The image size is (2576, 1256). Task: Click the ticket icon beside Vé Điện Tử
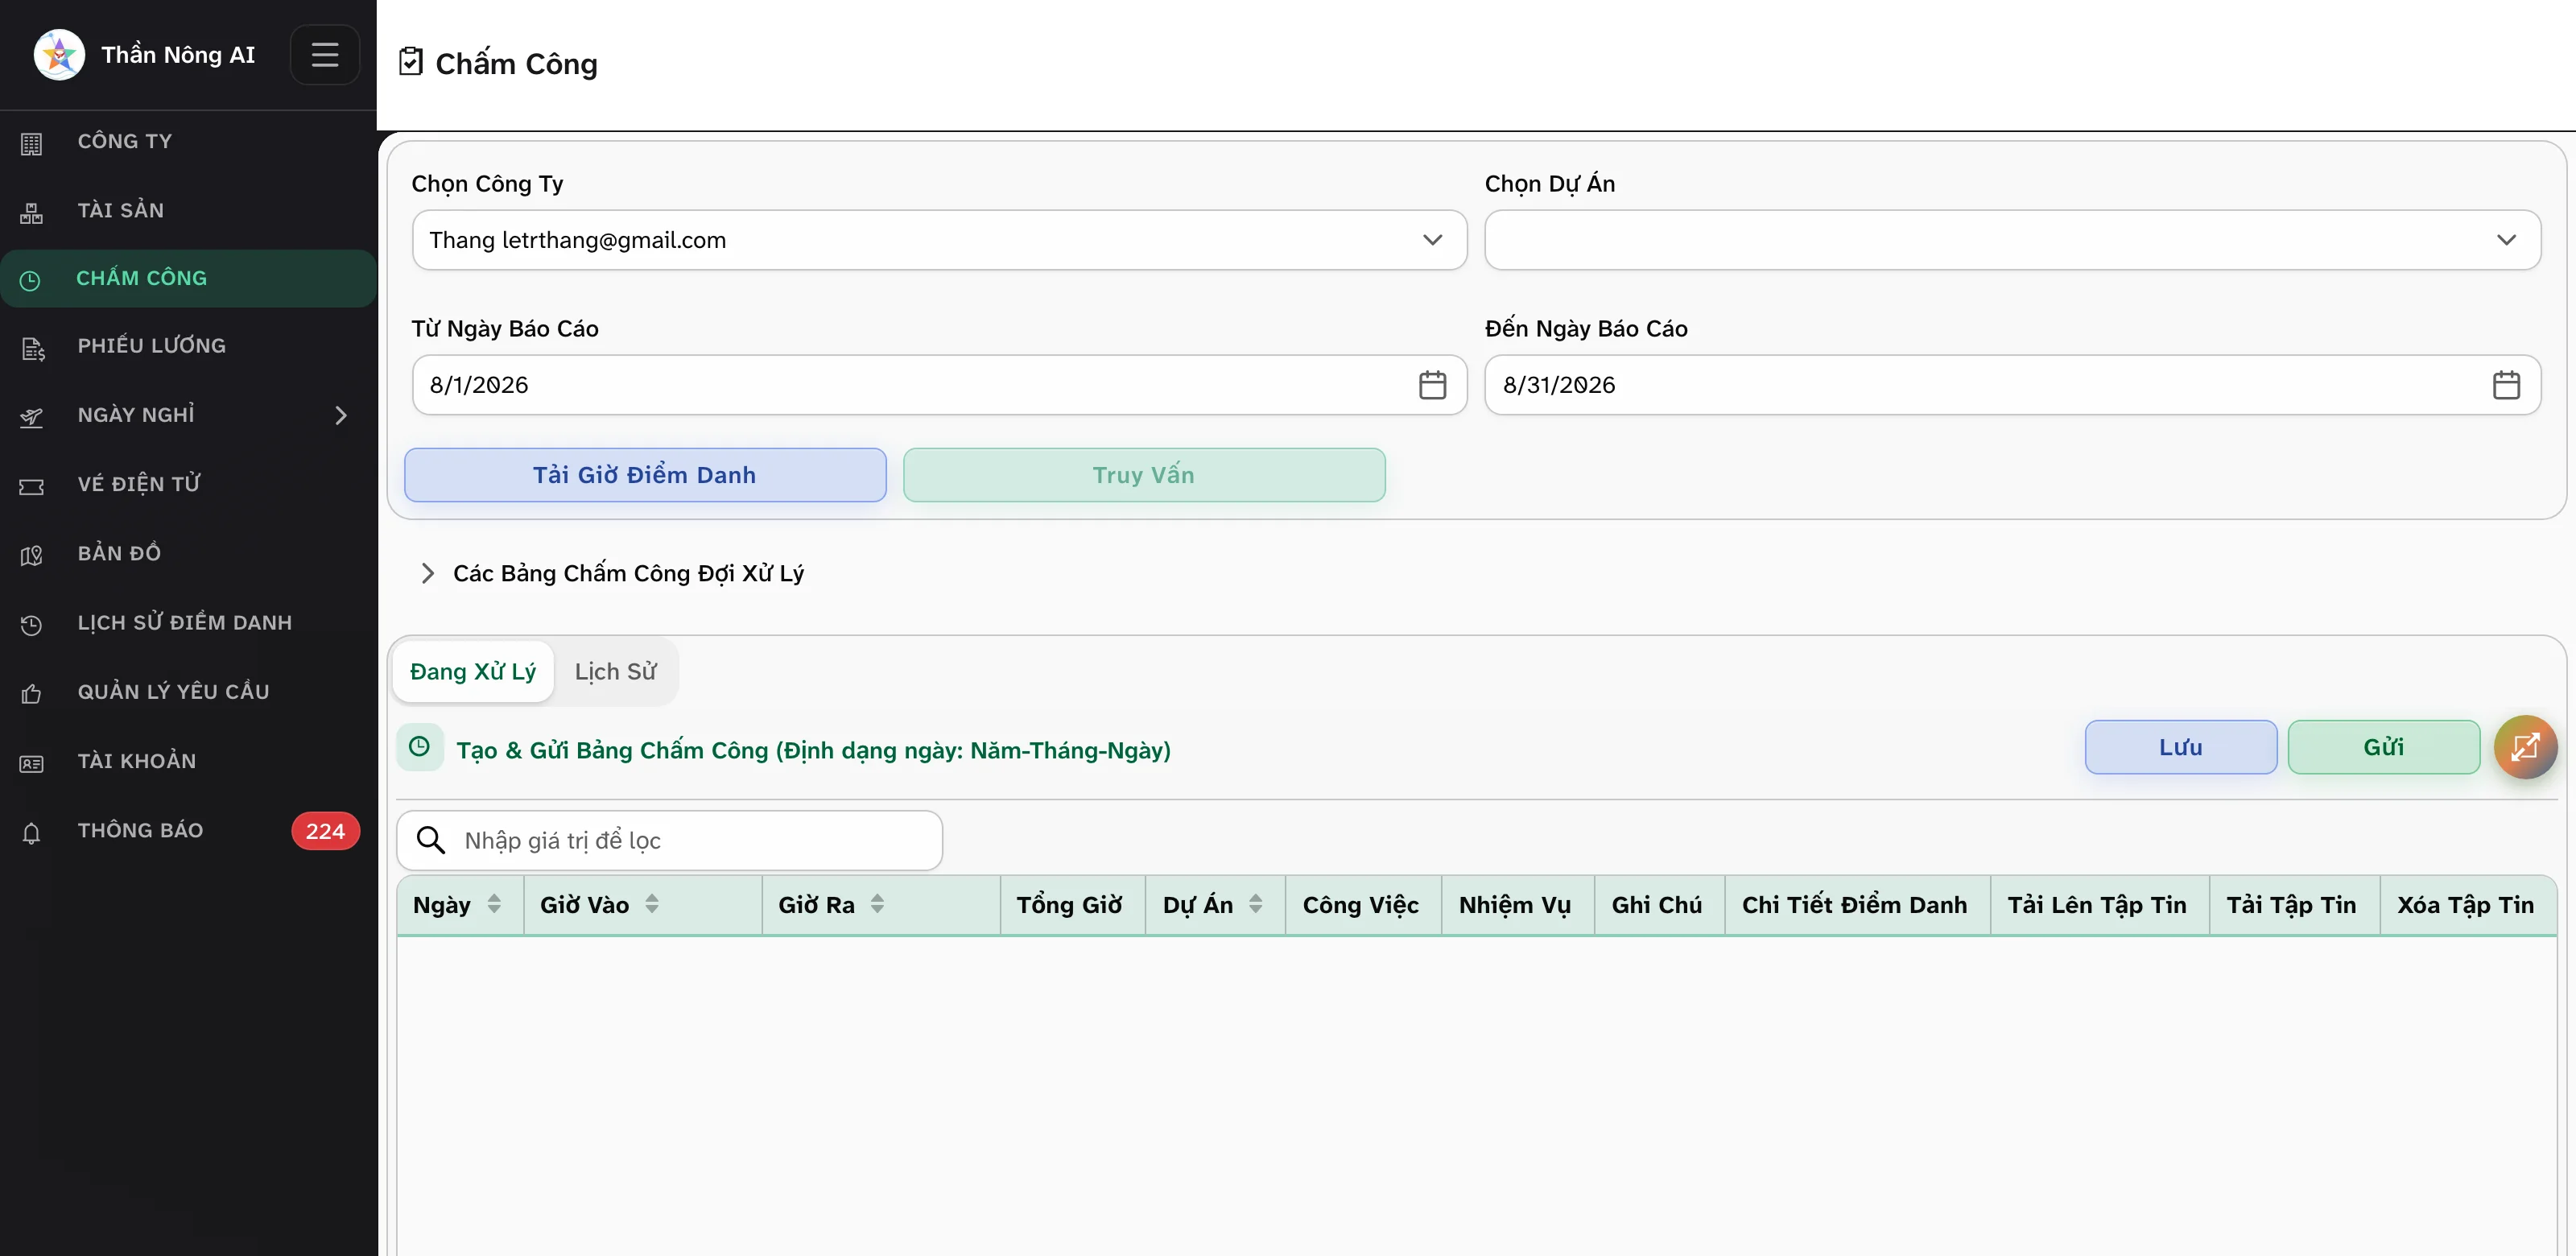coord(32,486)
